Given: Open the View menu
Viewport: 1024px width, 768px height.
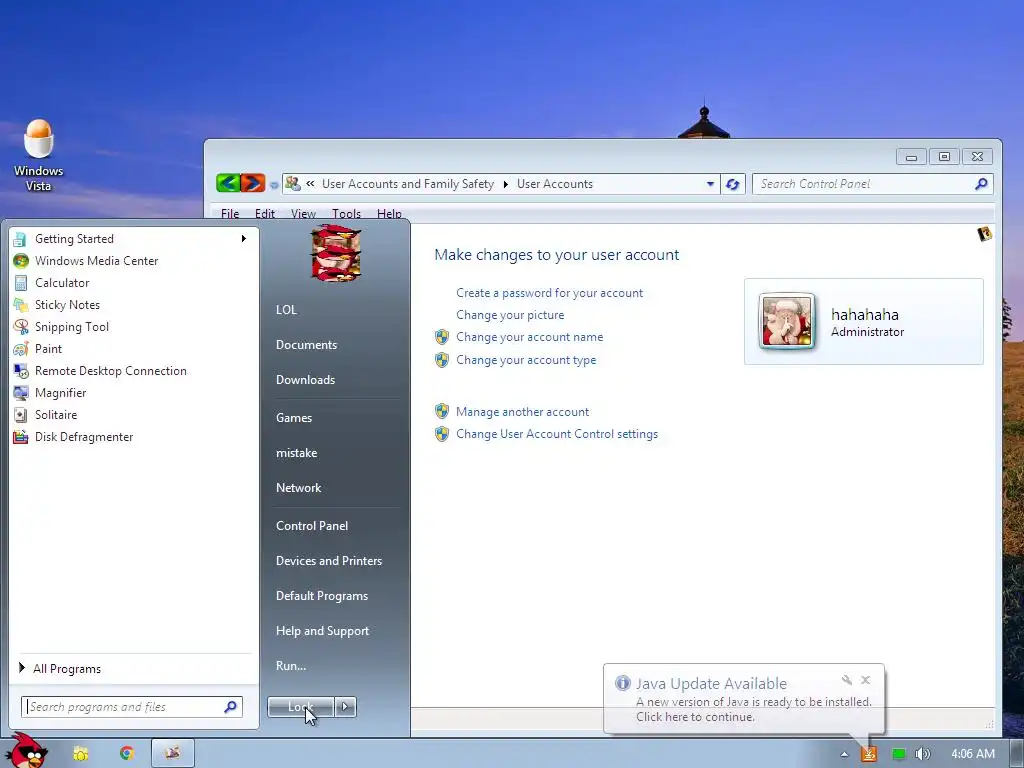Looking at the screenshot, I should (303, 214).
